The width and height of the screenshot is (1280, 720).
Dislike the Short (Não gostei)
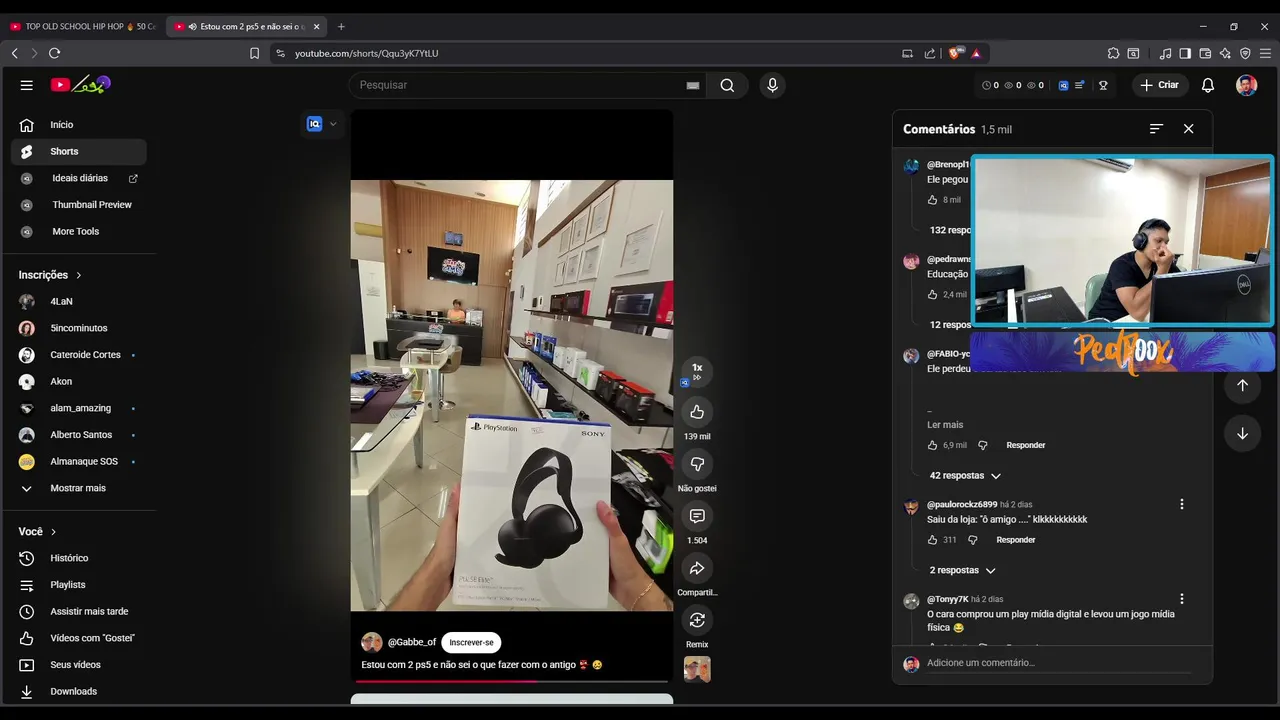pos(697,464)
